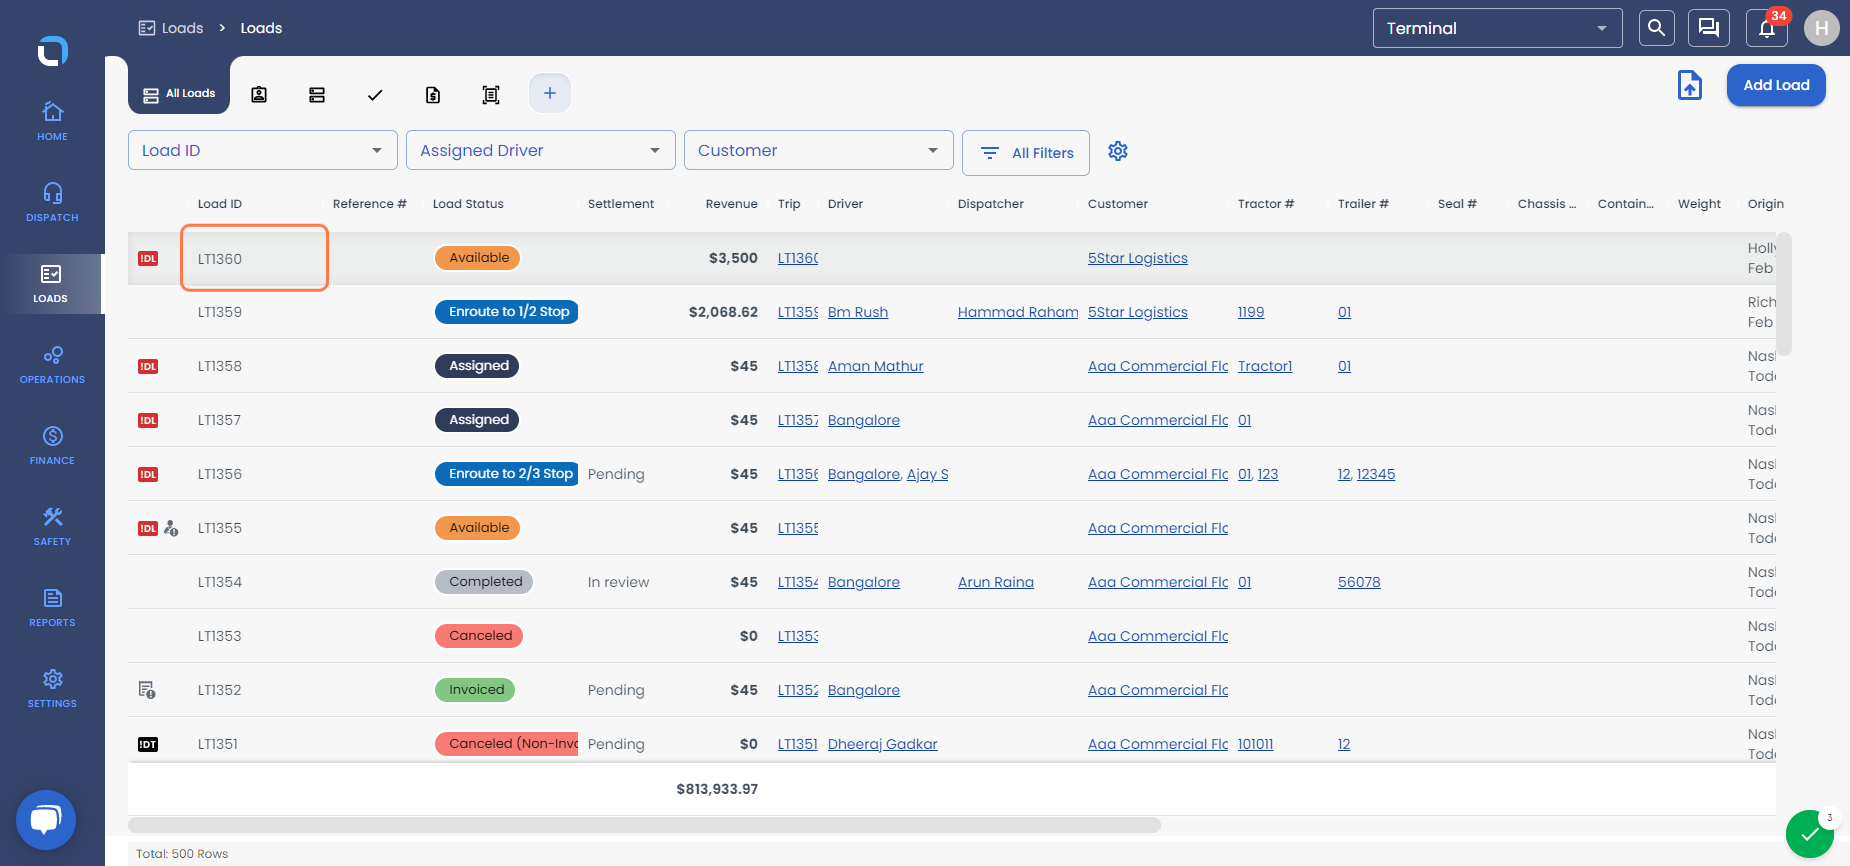
Task: Open tractor link Tractor1
Action: pyautogui.click(x=1265, y=366)
